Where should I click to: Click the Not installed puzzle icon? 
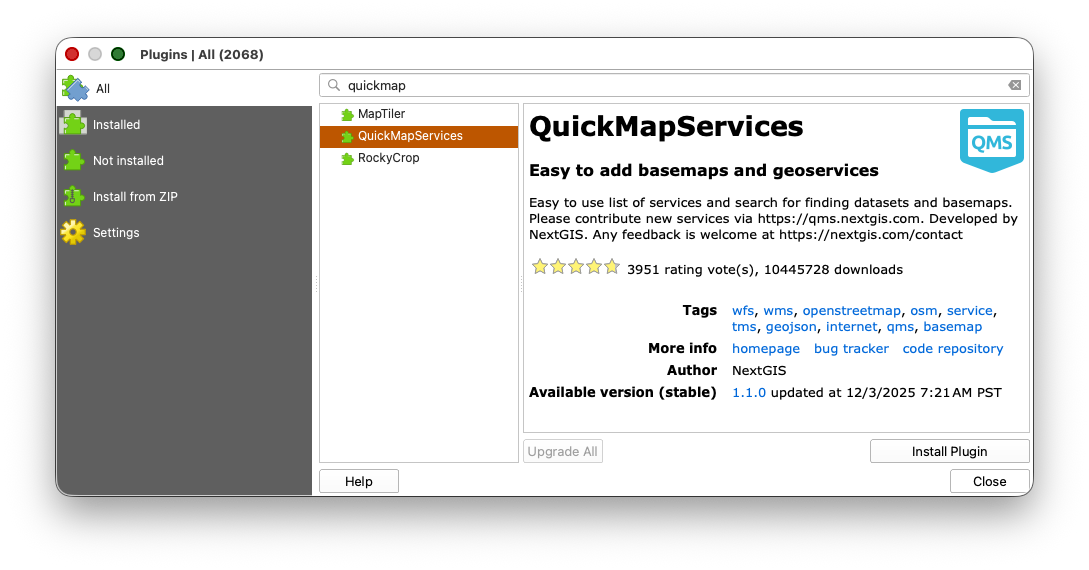[73, 161]
